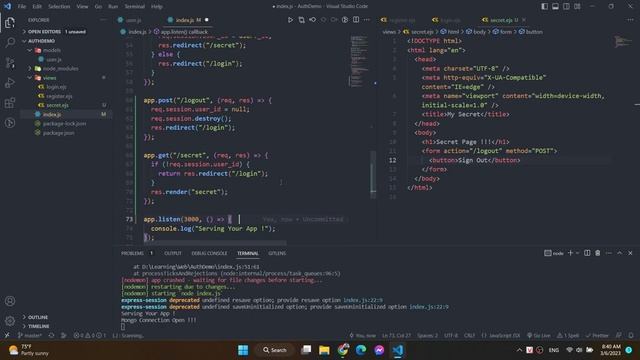Screen dimensions: 640x360
Task: Open the Explorer view in activity bar
Action: pyautogui.click(x=10, y=22)
